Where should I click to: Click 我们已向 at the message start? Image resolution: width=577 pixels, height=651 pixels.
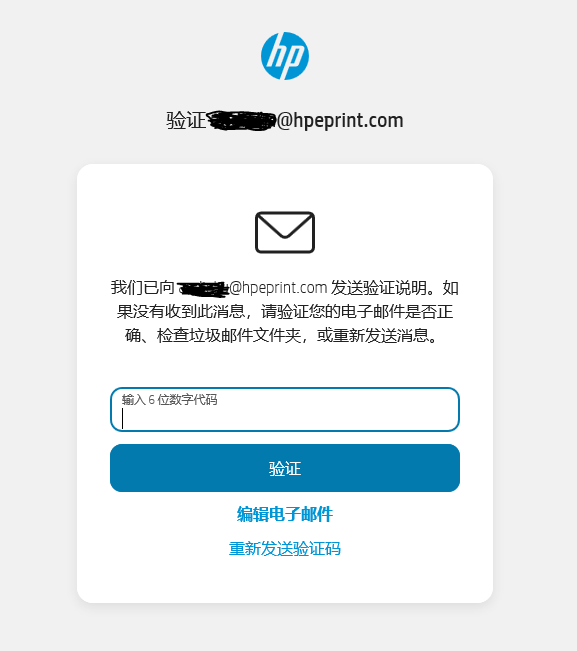143,288
